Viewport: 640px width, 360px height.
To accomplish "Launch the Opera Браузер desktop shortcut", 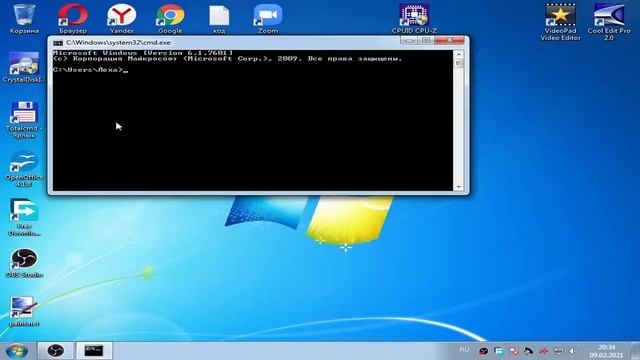I will click(73, 18).
